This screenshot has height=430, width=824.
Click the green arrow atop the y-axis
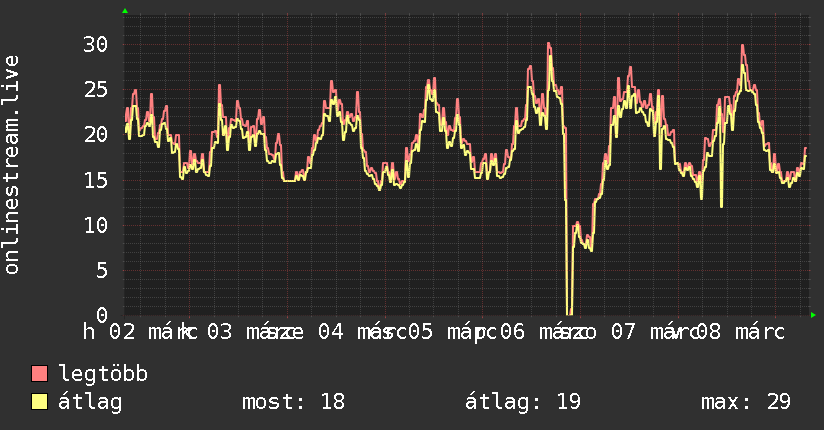(125, 11)
